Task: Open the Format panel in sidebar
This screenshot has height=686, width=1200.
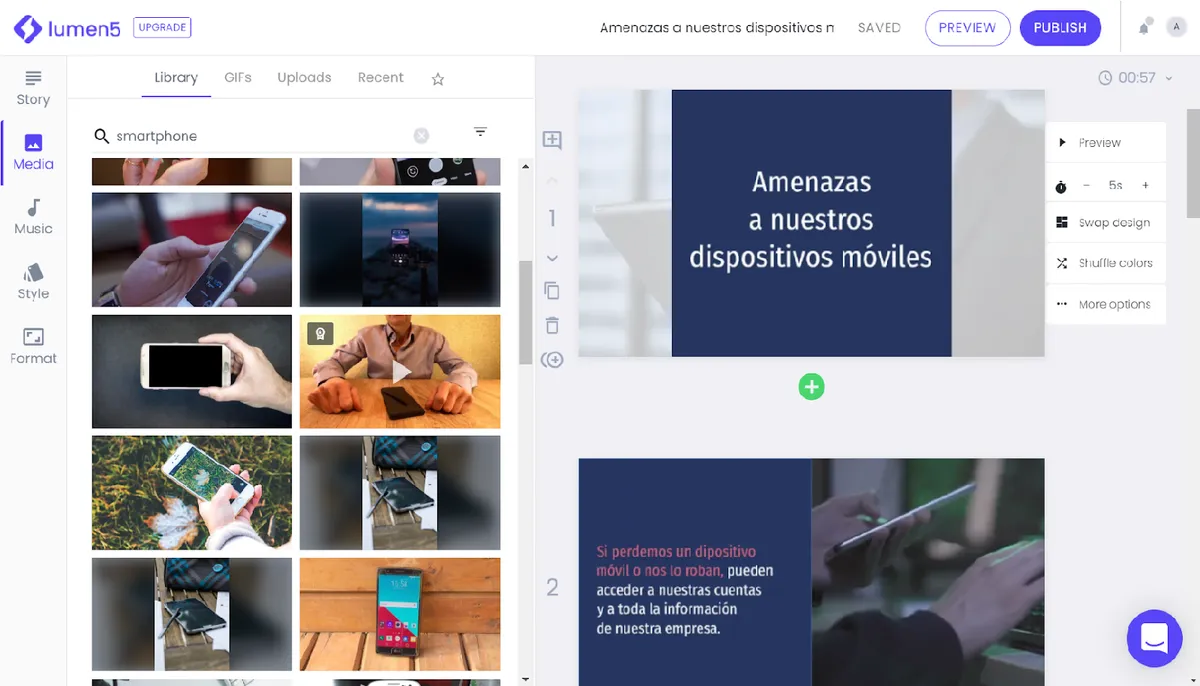Action: pyautogui.click(x=33, y=347)
